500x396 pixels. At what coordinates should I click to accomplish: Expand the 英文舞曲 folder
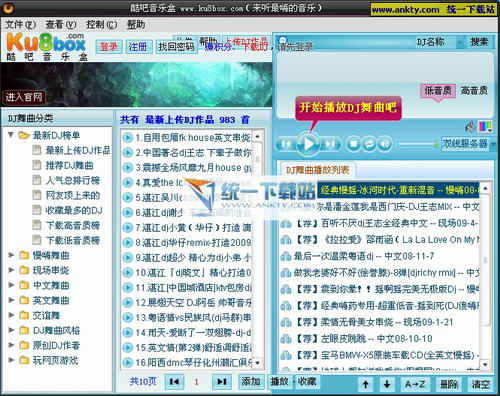click(11, 300)
